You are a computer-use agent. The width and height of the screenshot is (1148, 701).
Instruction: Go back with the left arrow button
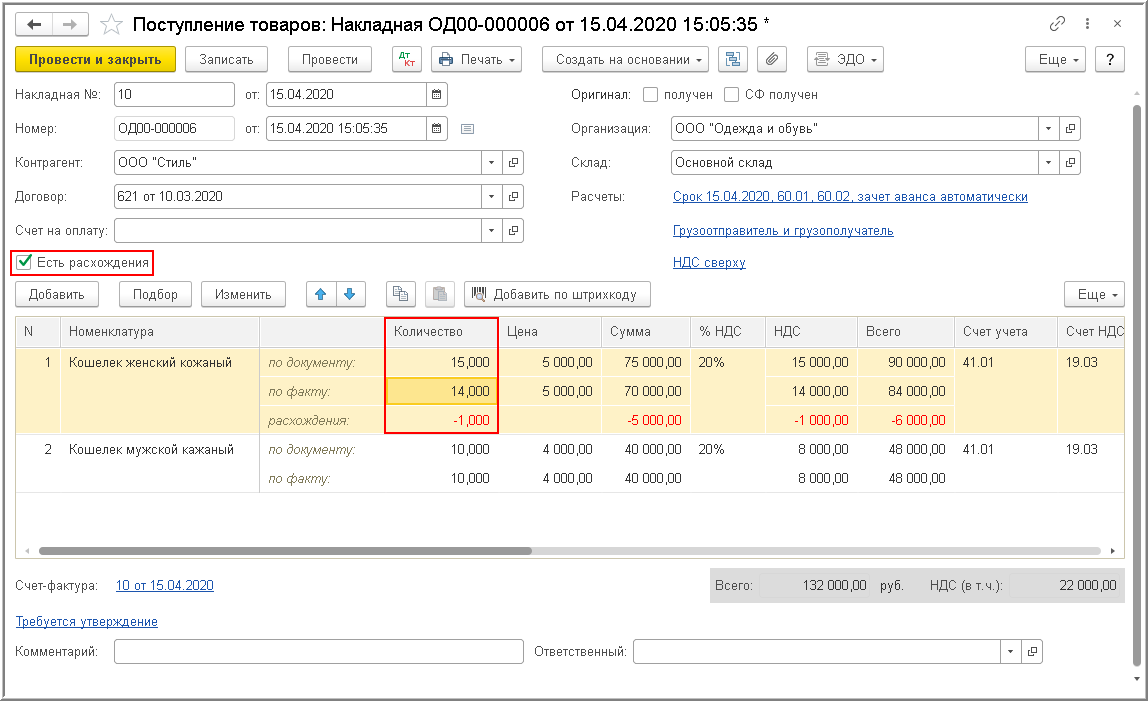[34, 24]
